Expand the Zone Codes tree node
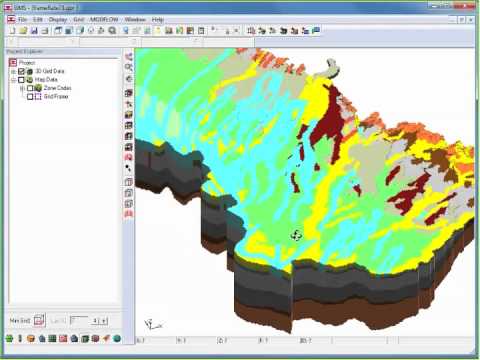The width and height of the screenshot is (480, 360). 22,88
